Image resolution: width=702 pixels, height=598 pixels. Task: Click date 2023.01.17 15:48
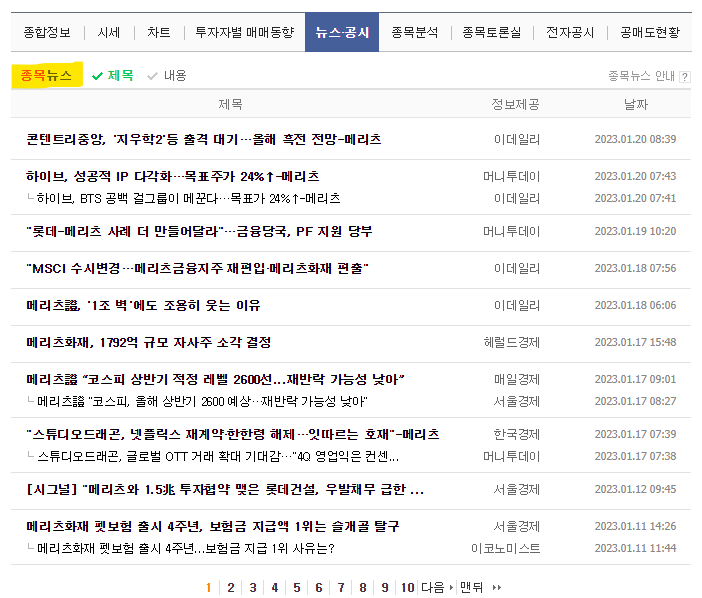635,342
